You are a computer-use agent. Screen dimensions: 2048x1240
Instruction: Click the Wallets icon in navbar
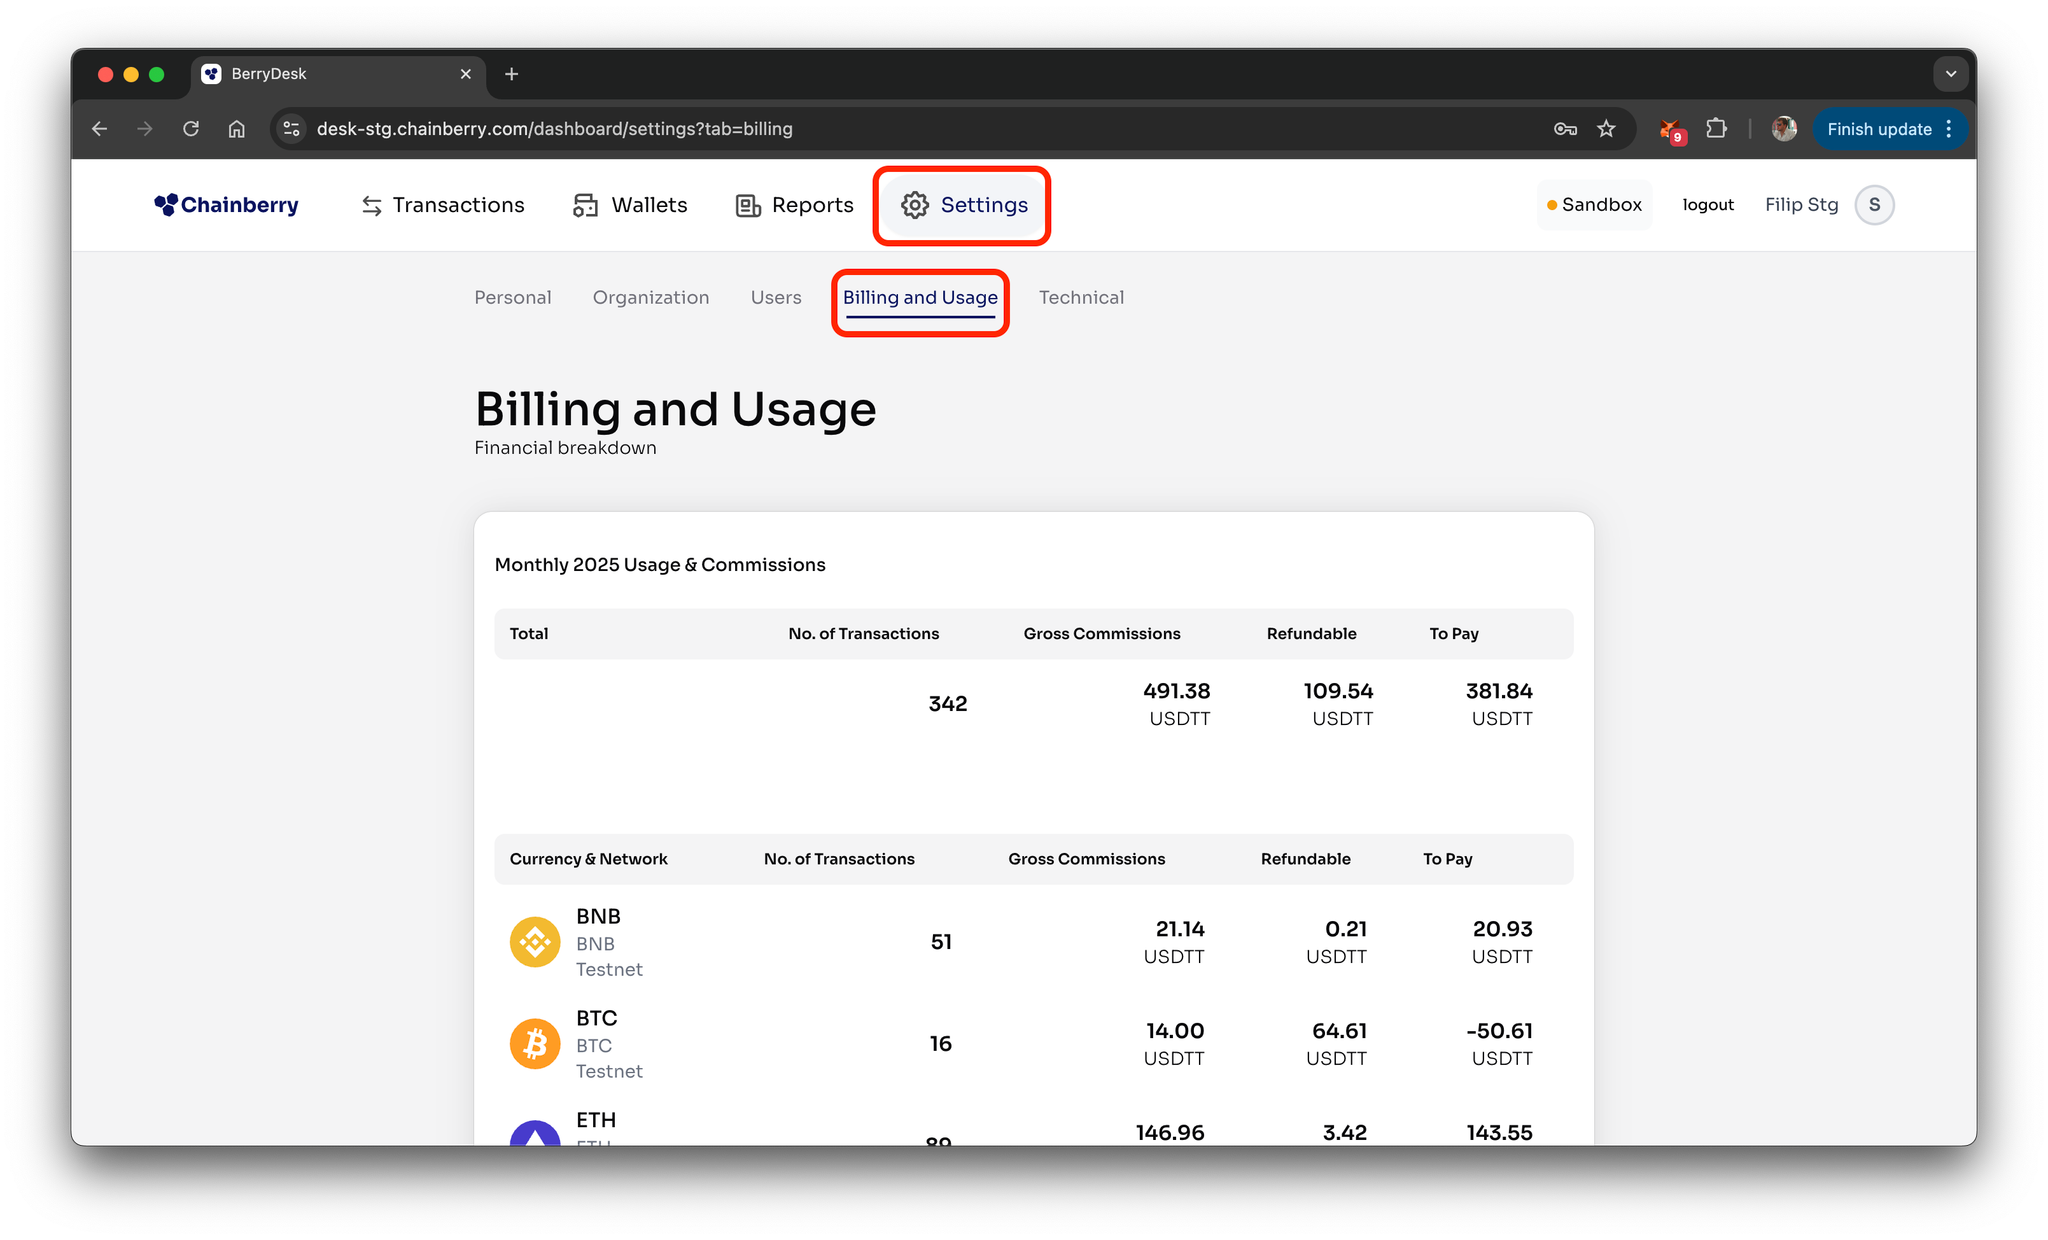pos(585,206)
